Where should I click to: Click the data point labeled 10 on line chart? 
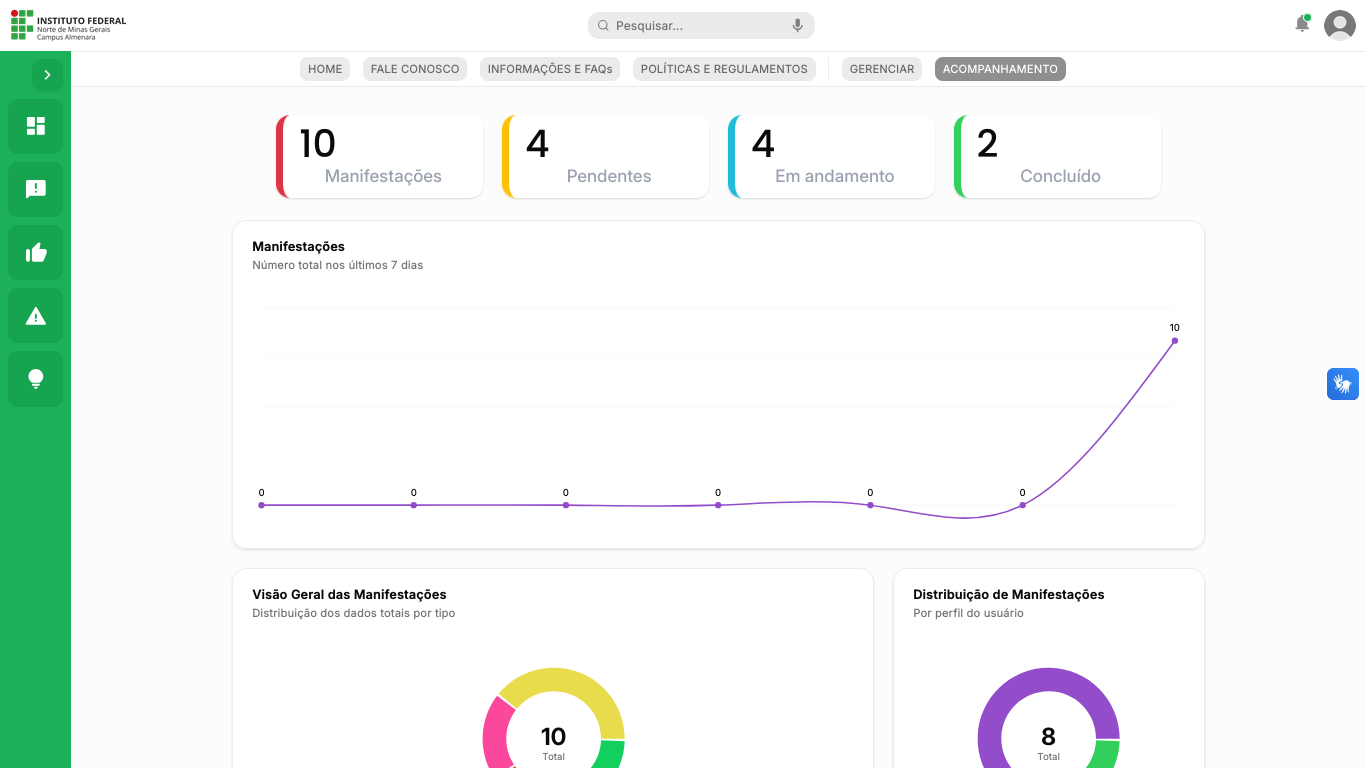(1174, 341)
